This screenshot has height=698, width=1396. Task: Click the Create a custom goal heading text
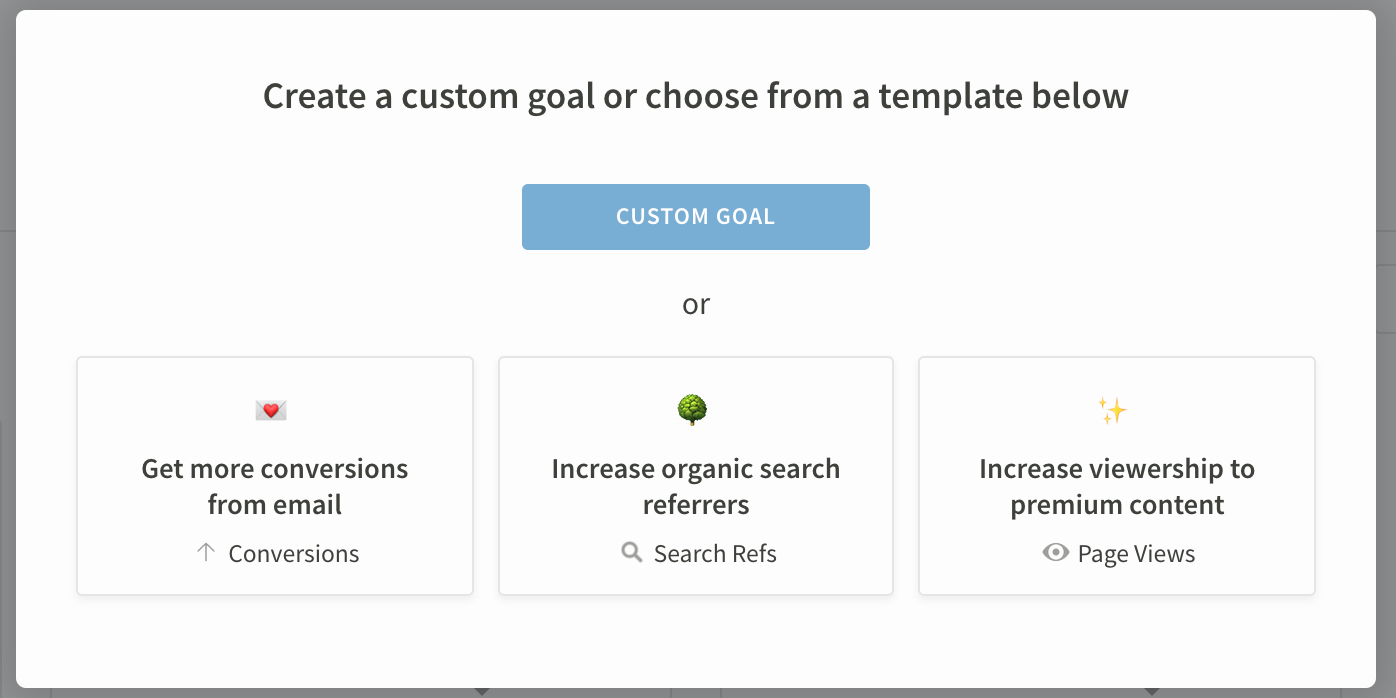696,96
